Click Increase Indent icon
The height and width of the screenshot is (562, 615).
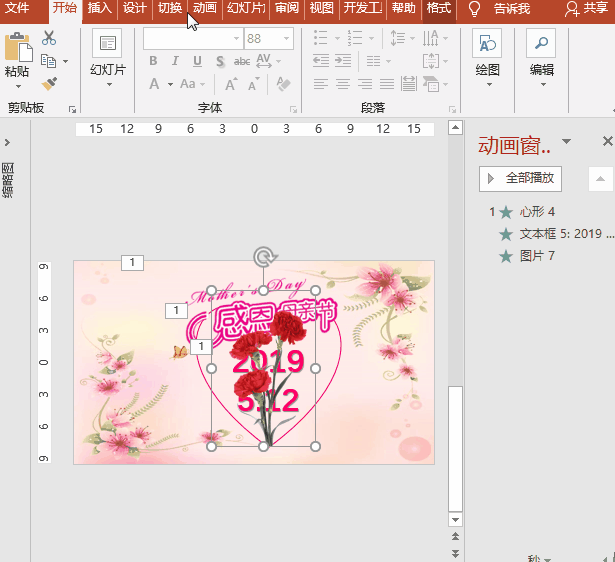pyautogui.click(x=343, y=61)
